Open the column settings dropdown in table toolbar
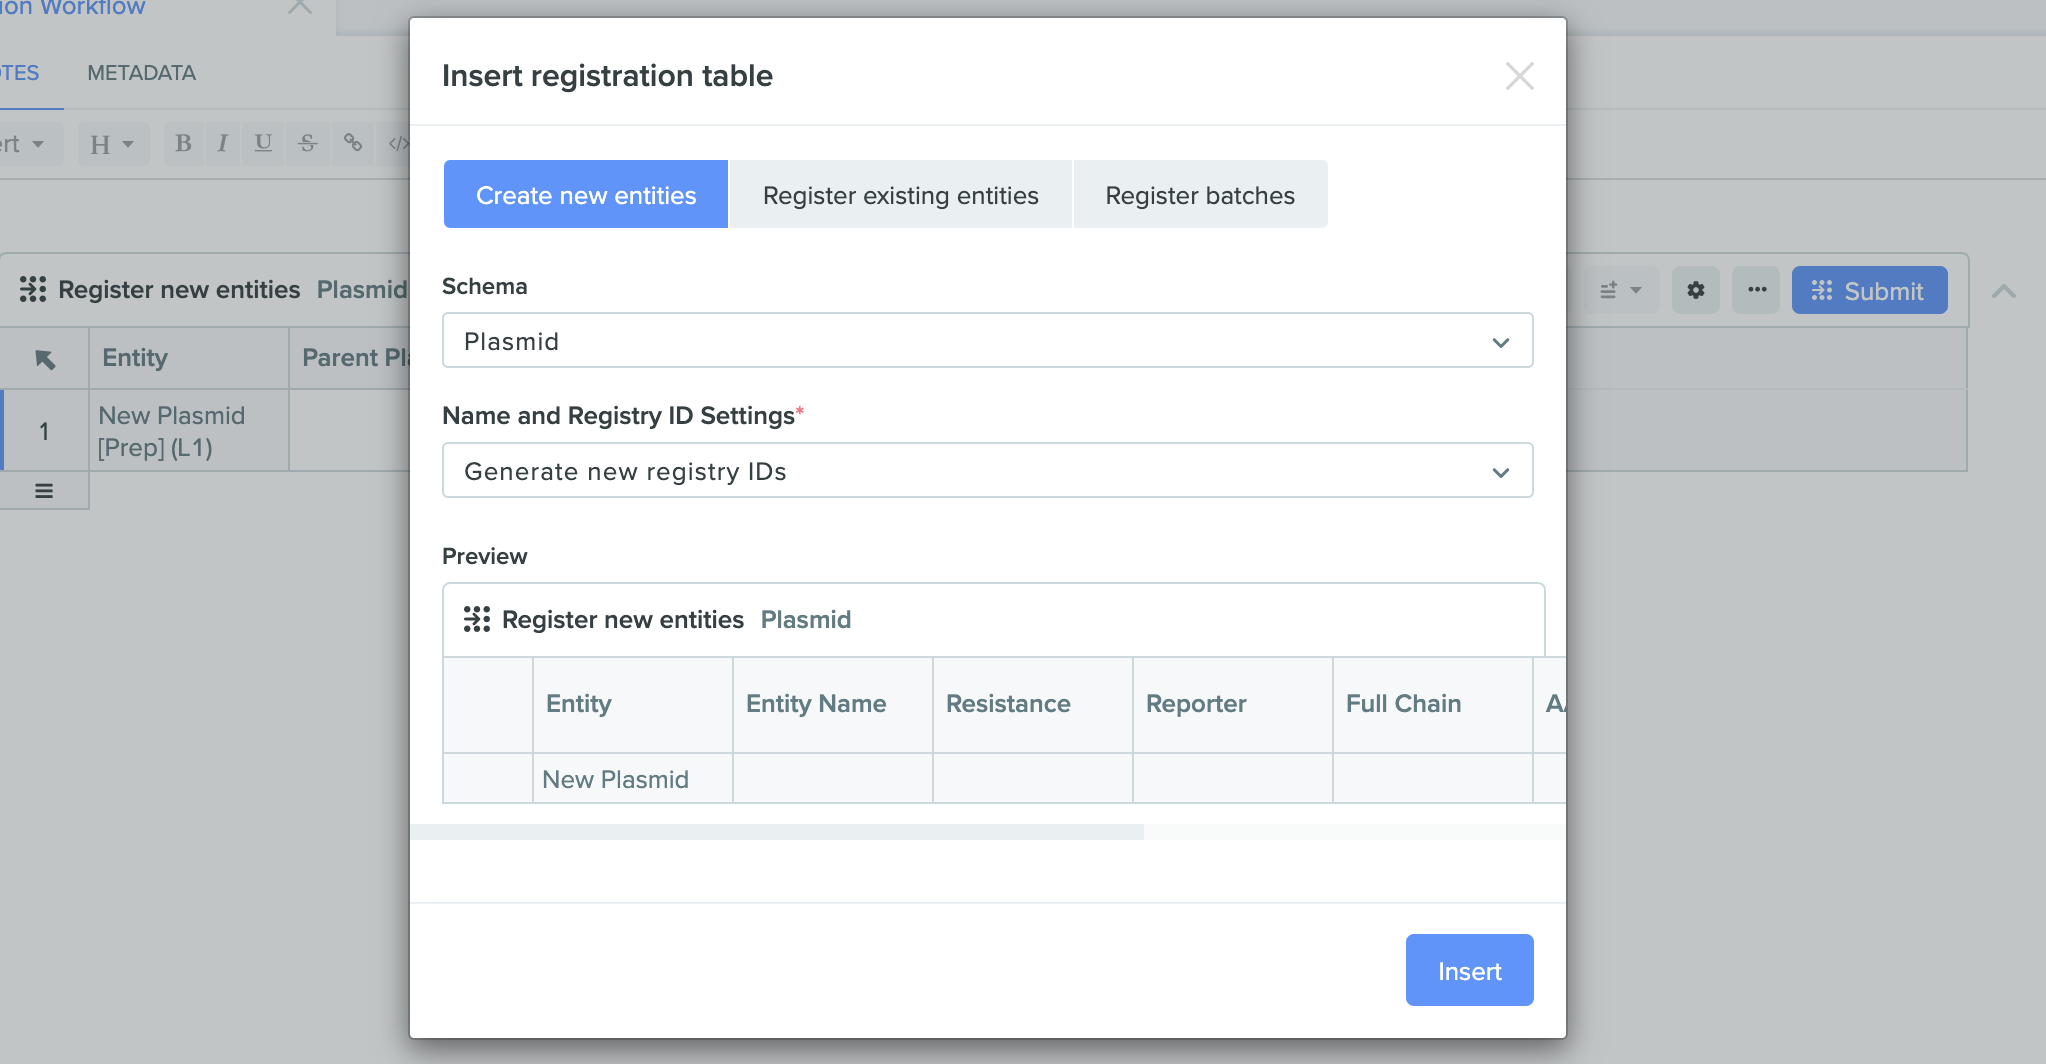Screen dimensions: 2046x1064 (x=1621, y=290)
